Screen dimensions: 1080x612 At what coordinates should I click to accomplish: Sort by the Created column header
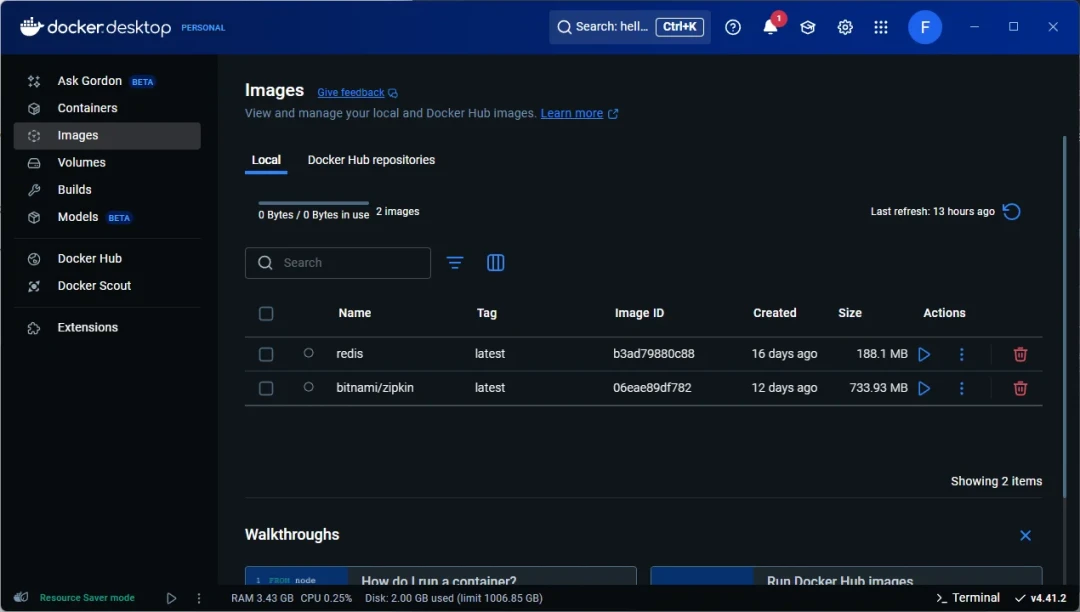(x=774, y=313)
